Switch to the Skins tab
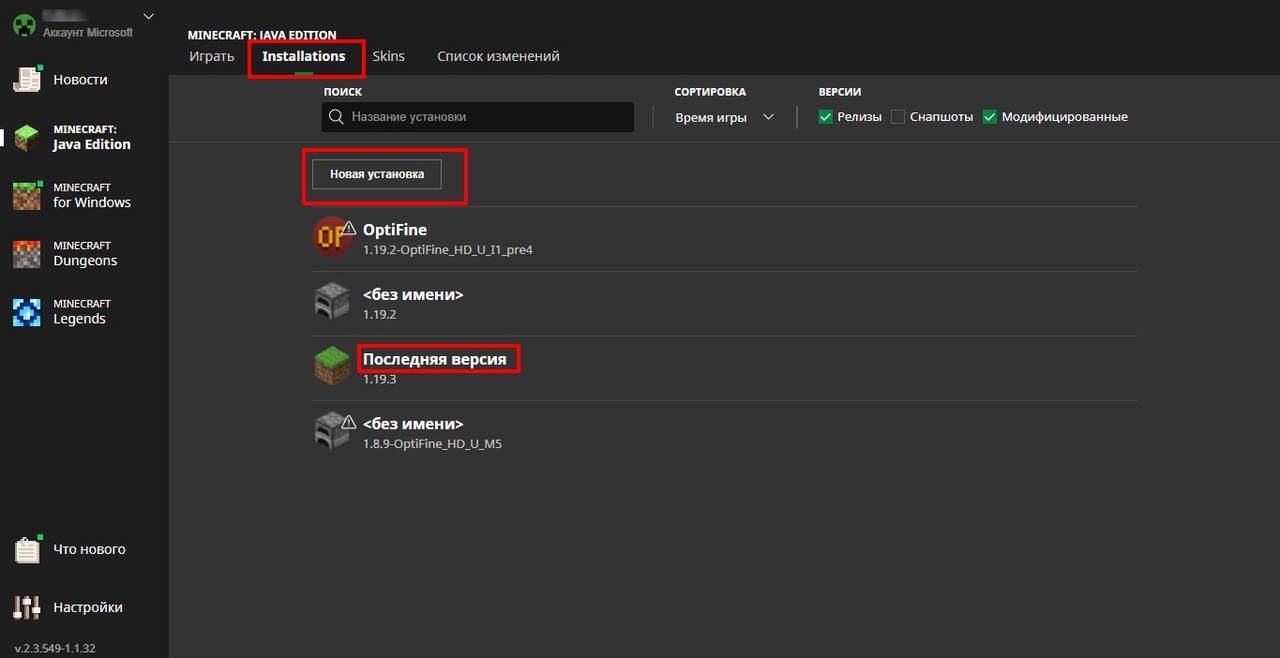 389,56
